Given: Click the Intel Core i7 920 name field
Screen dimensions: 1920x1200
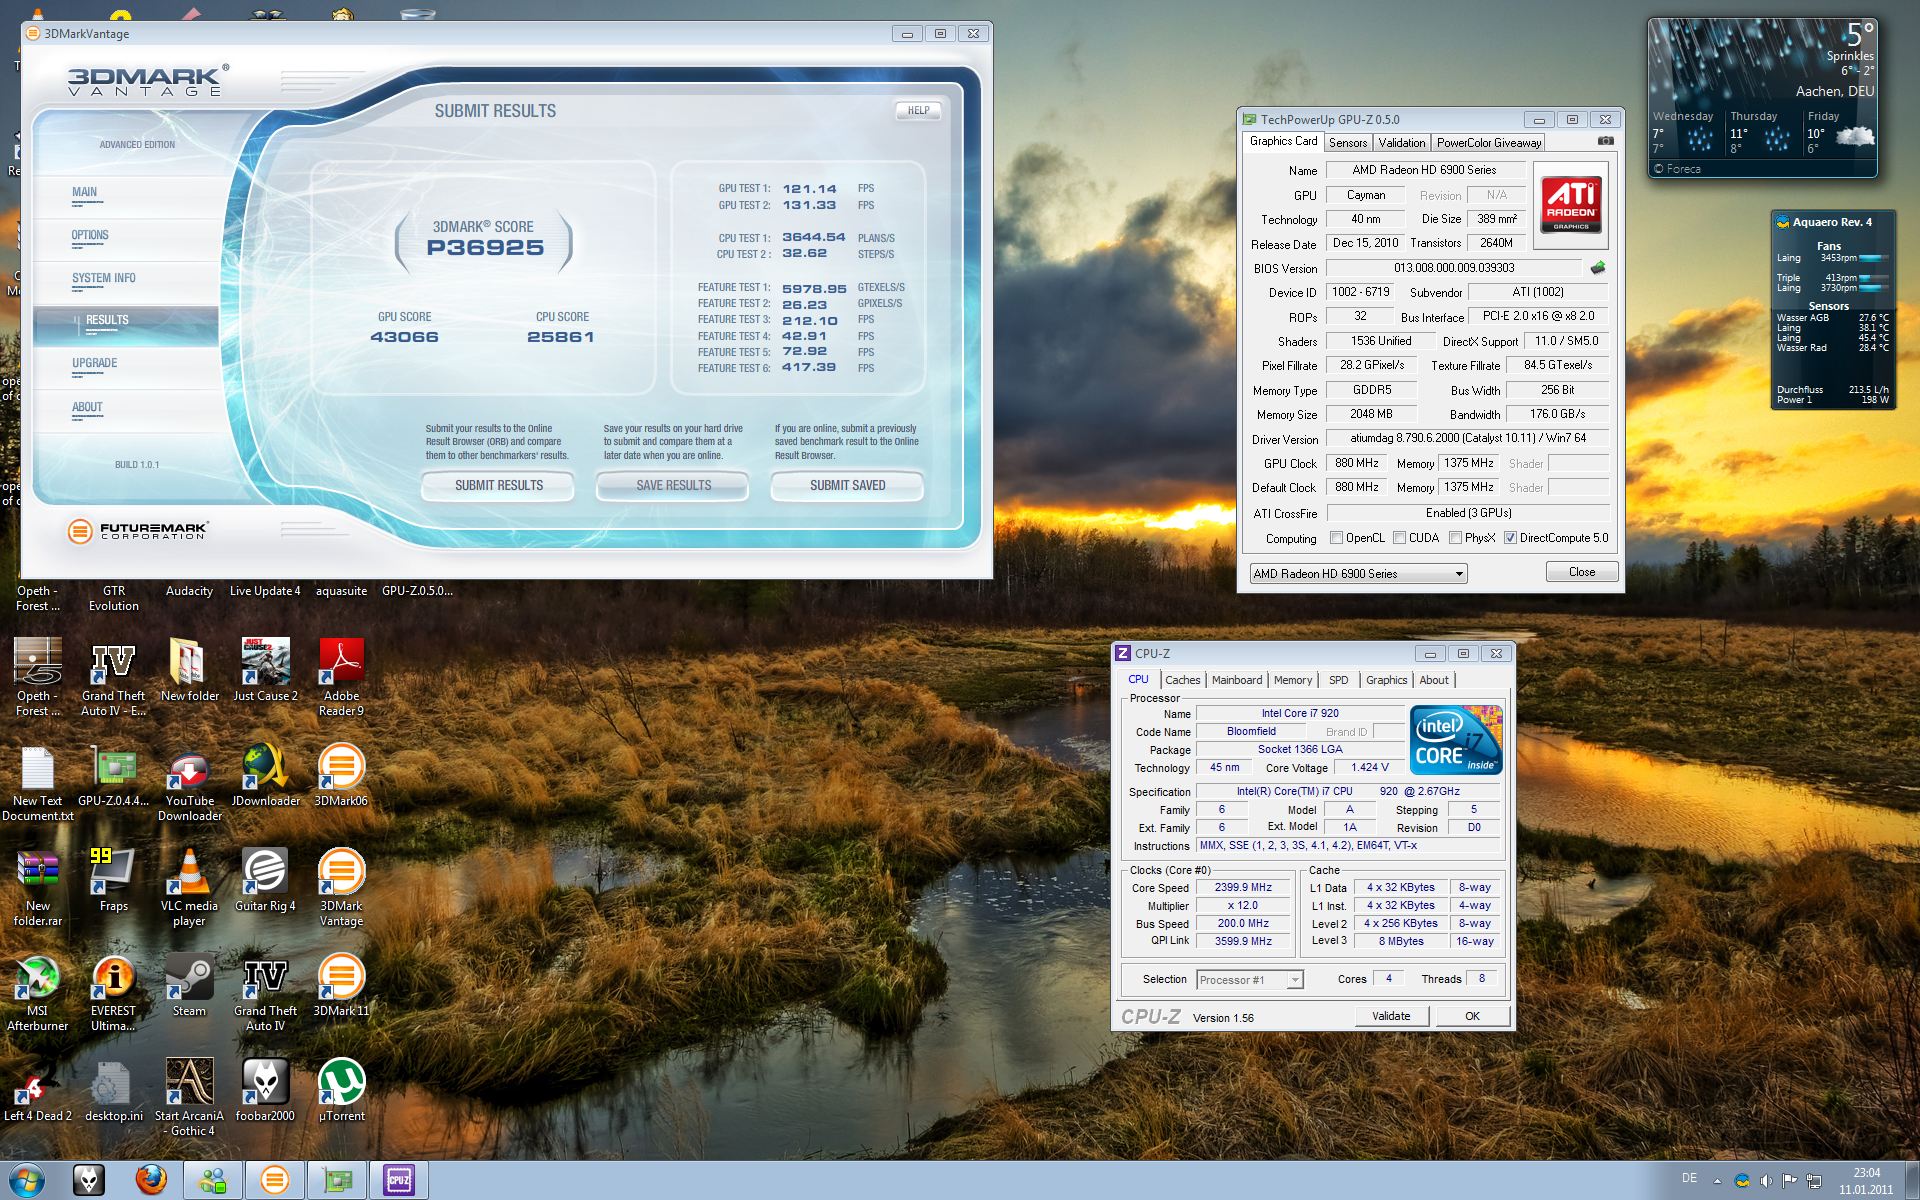Looking at the screenshot, I should click(x=1300, y=714).
